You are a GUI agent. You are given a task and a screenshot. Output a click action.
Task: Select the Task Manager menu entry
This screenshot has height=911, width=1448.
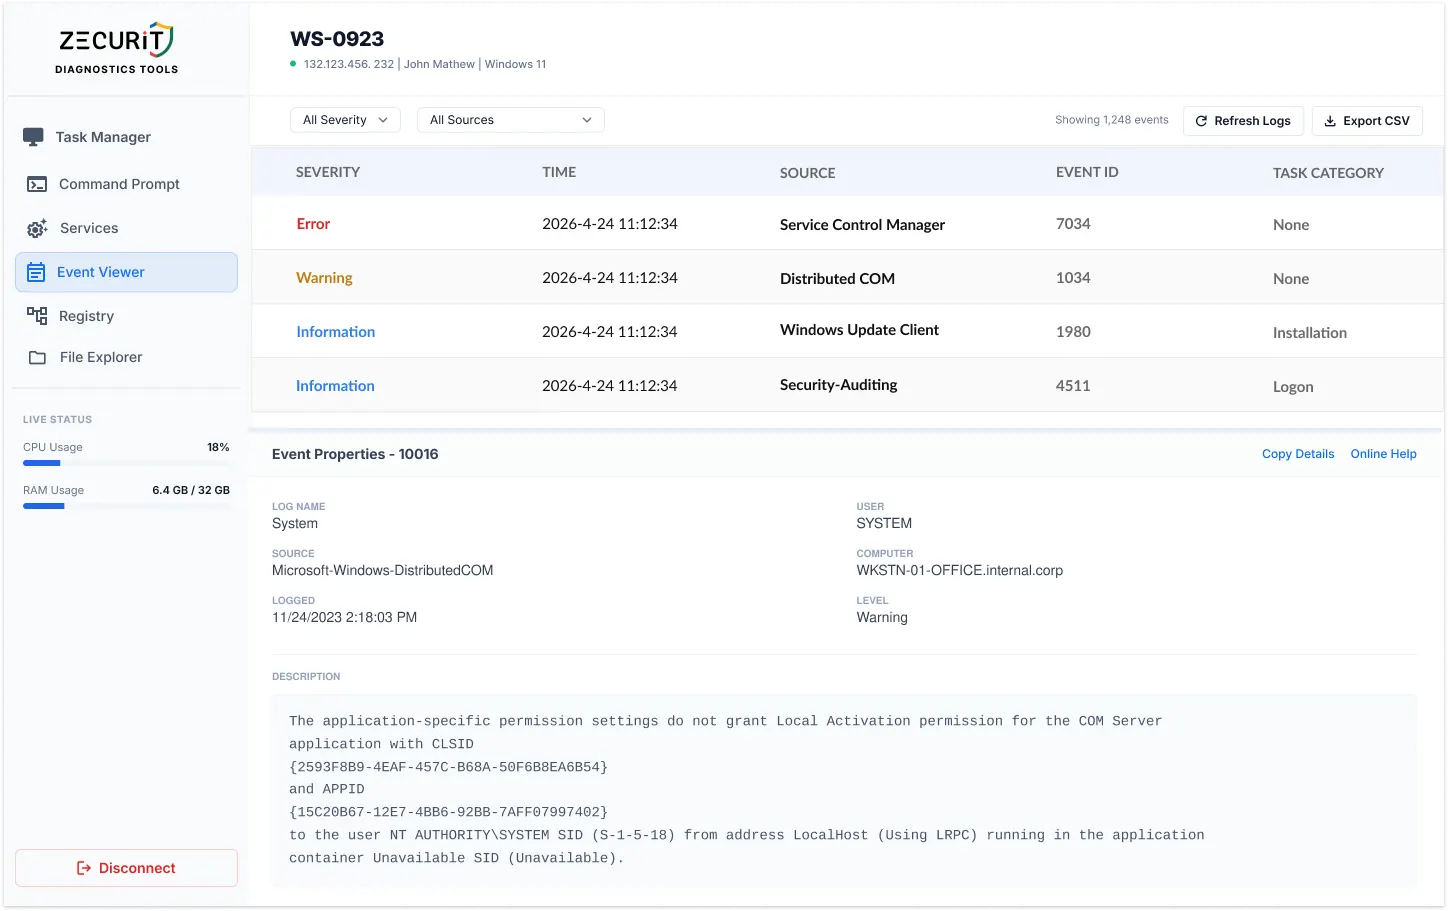click(102, 136)
